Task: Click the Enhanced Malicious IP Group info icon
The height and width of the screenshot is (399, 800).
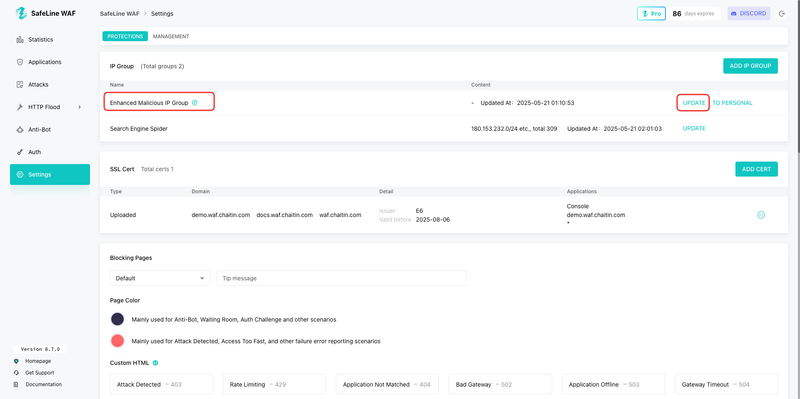Action: pos(194,103)
